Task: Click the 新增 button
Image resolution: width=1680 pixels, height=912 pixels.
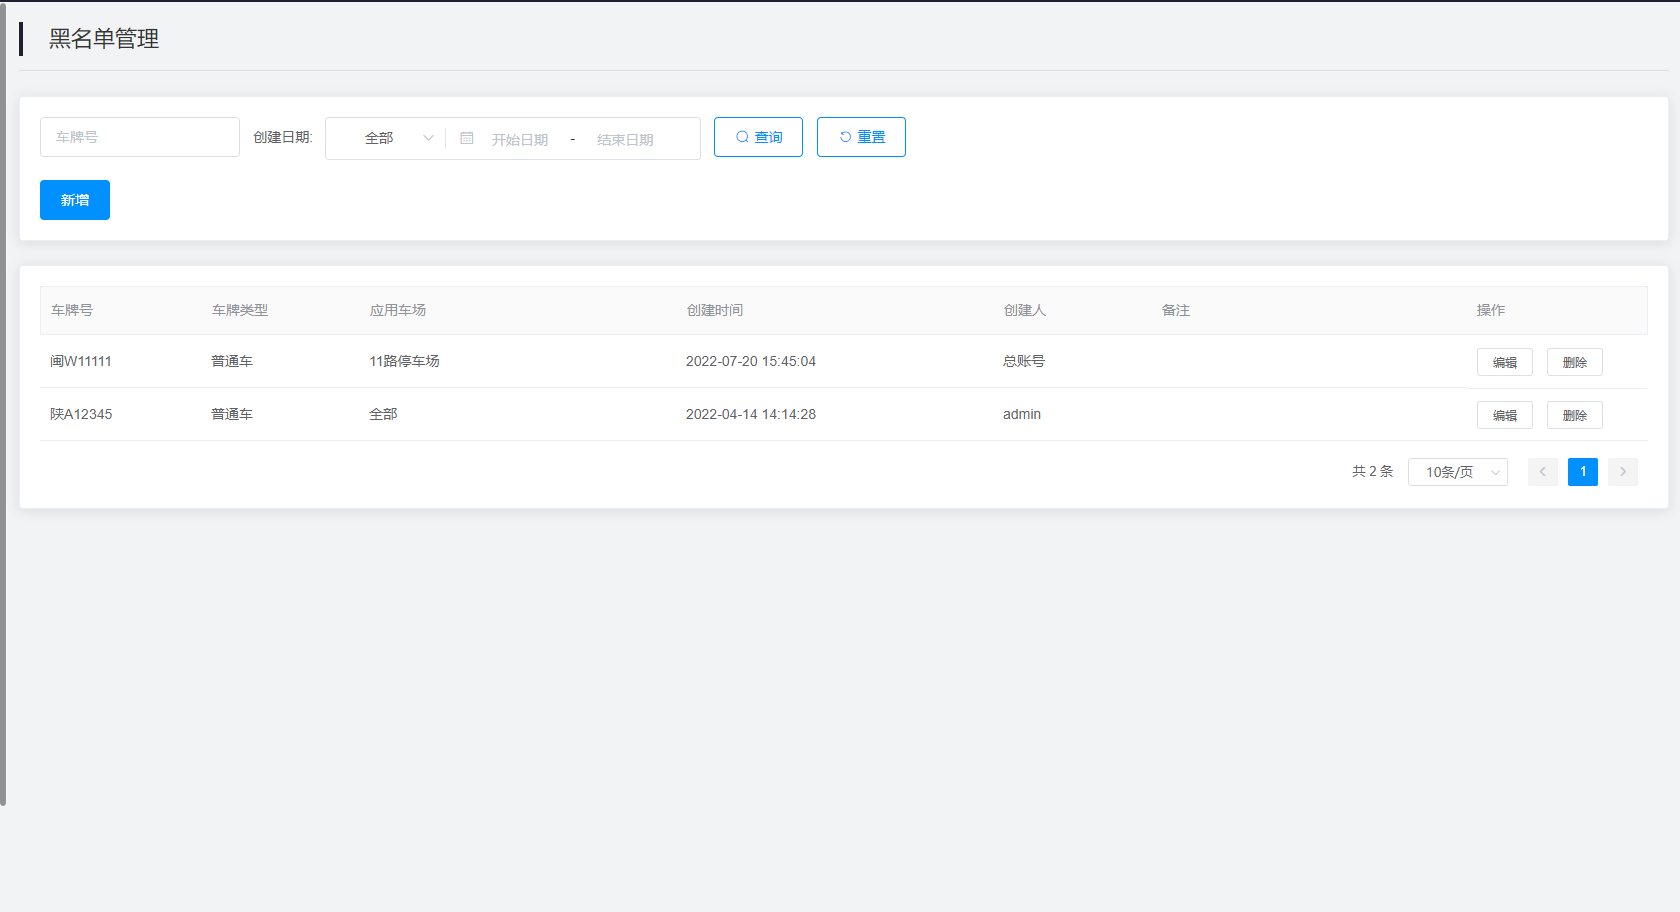Action: [75, 200]
